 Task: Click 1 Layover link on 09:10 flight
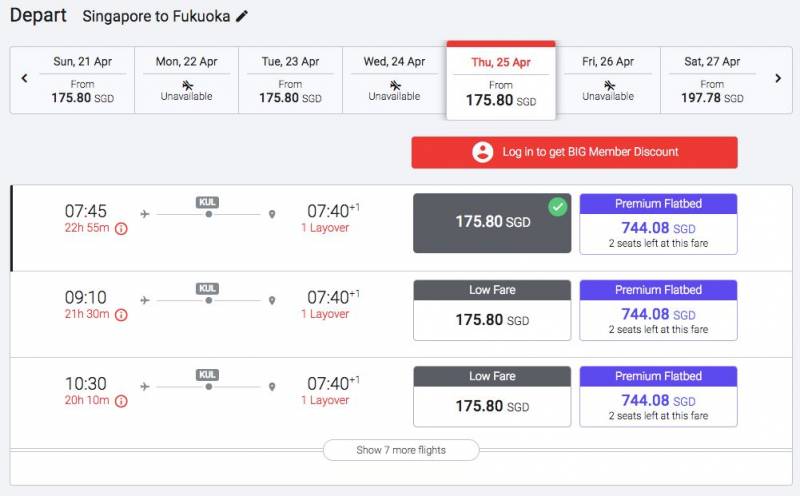[325, 314]
